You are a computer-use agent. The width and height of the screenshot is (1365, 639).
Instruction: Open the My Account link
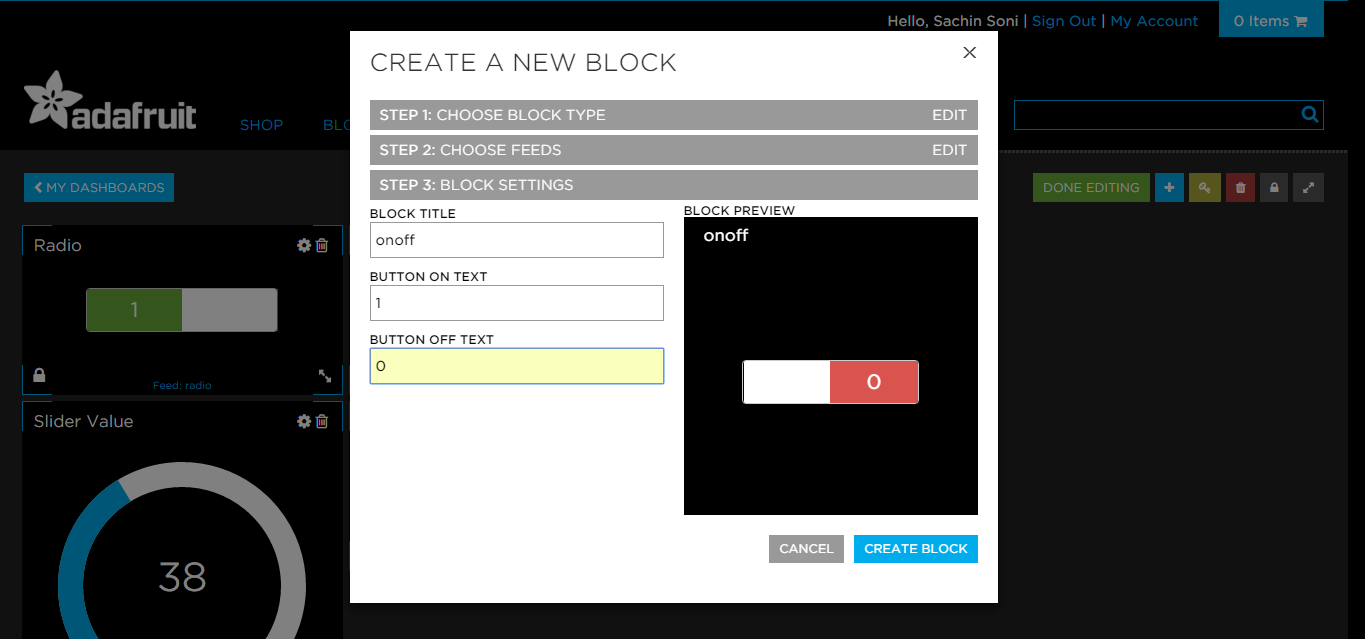click(x=1154, y=21)
